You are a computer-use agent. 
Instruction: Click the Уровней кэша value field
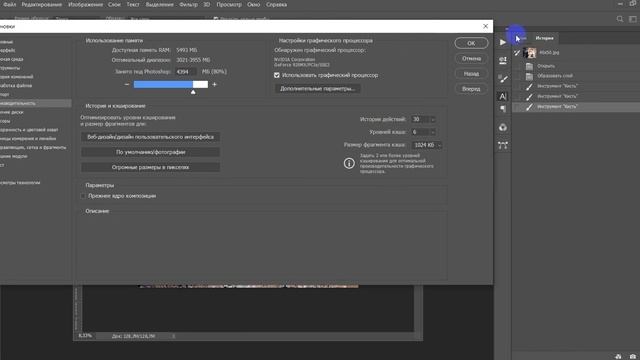click(420, 132)
